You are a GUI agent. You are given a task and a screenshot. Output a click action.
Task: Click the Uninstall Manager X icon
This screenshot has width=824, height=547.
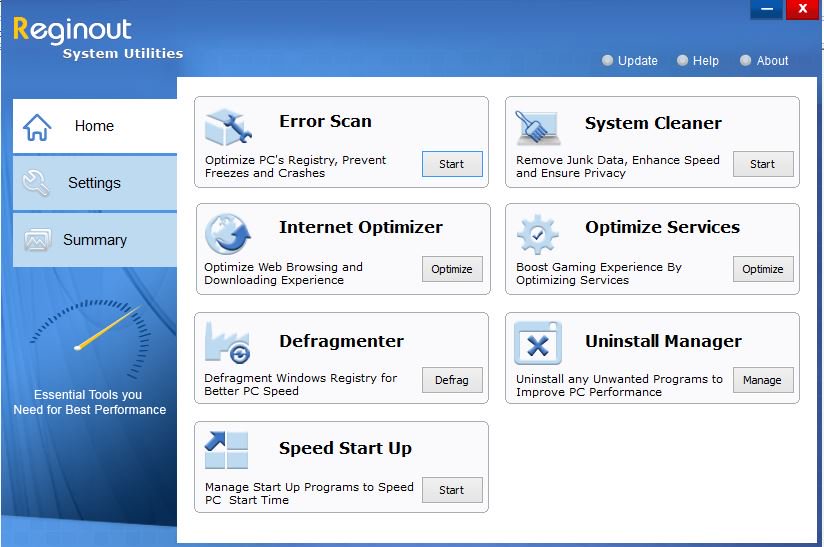[538, 343]
